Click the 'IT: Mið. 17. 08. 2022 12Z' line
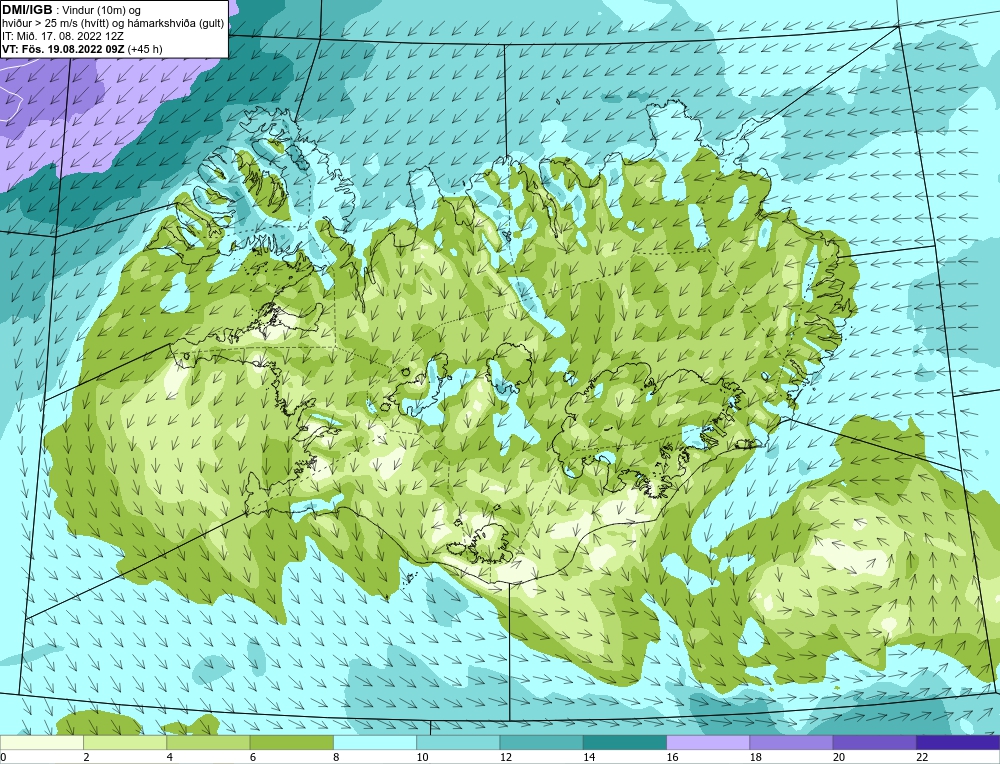1000x764 pixels. pyautogui.click(x=62, y=36)
